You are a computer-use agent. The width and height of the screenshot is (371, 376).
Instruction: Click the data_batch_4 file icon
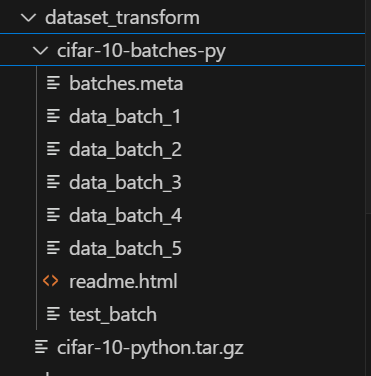point(53,215)
